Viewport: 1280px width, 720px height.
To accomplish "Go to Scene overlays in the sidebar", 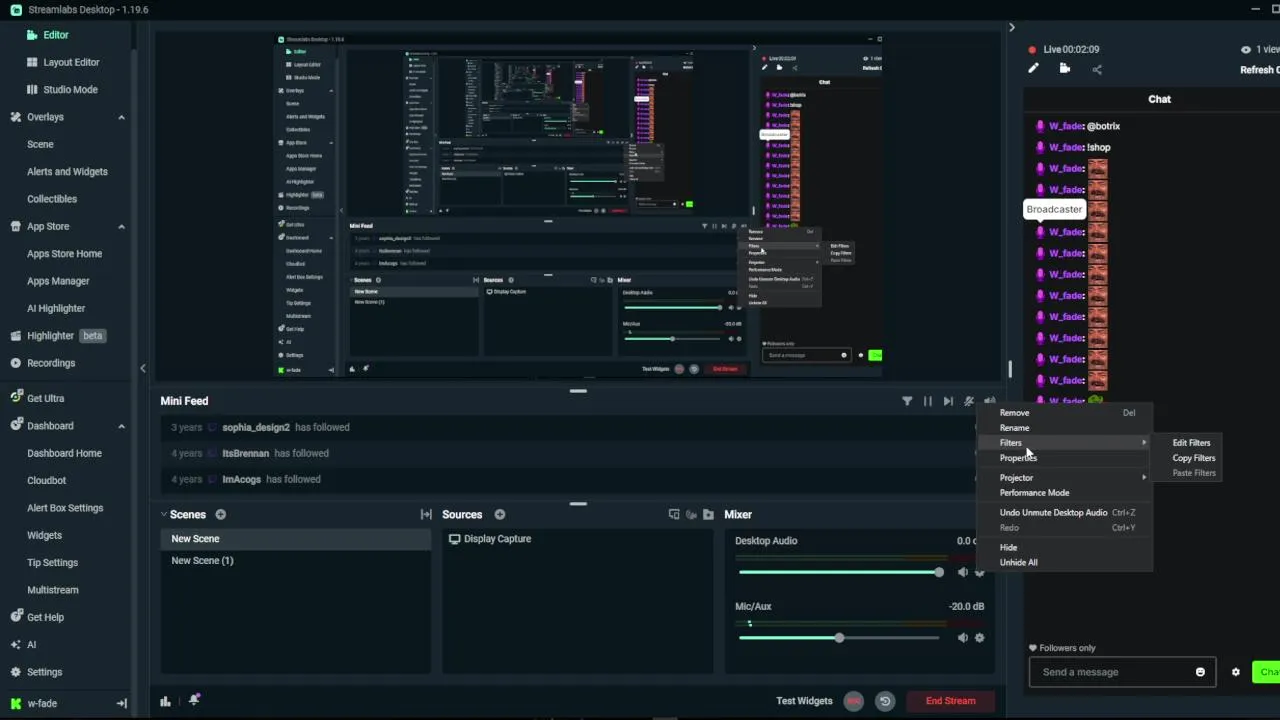I will tap(40, 144).
